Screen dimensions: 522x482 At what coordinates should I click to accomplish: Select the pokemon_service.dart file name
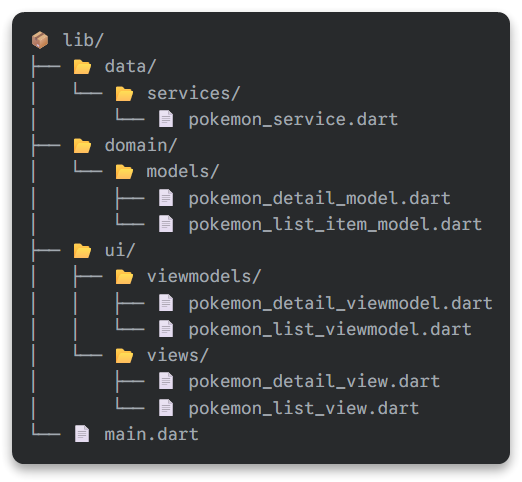[293, 120]
